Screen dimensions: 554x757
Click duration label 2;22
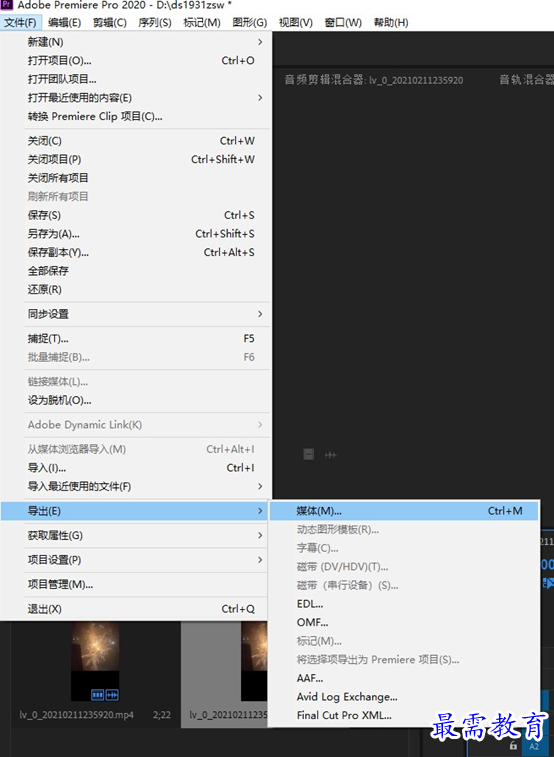[x=162, y=715]
